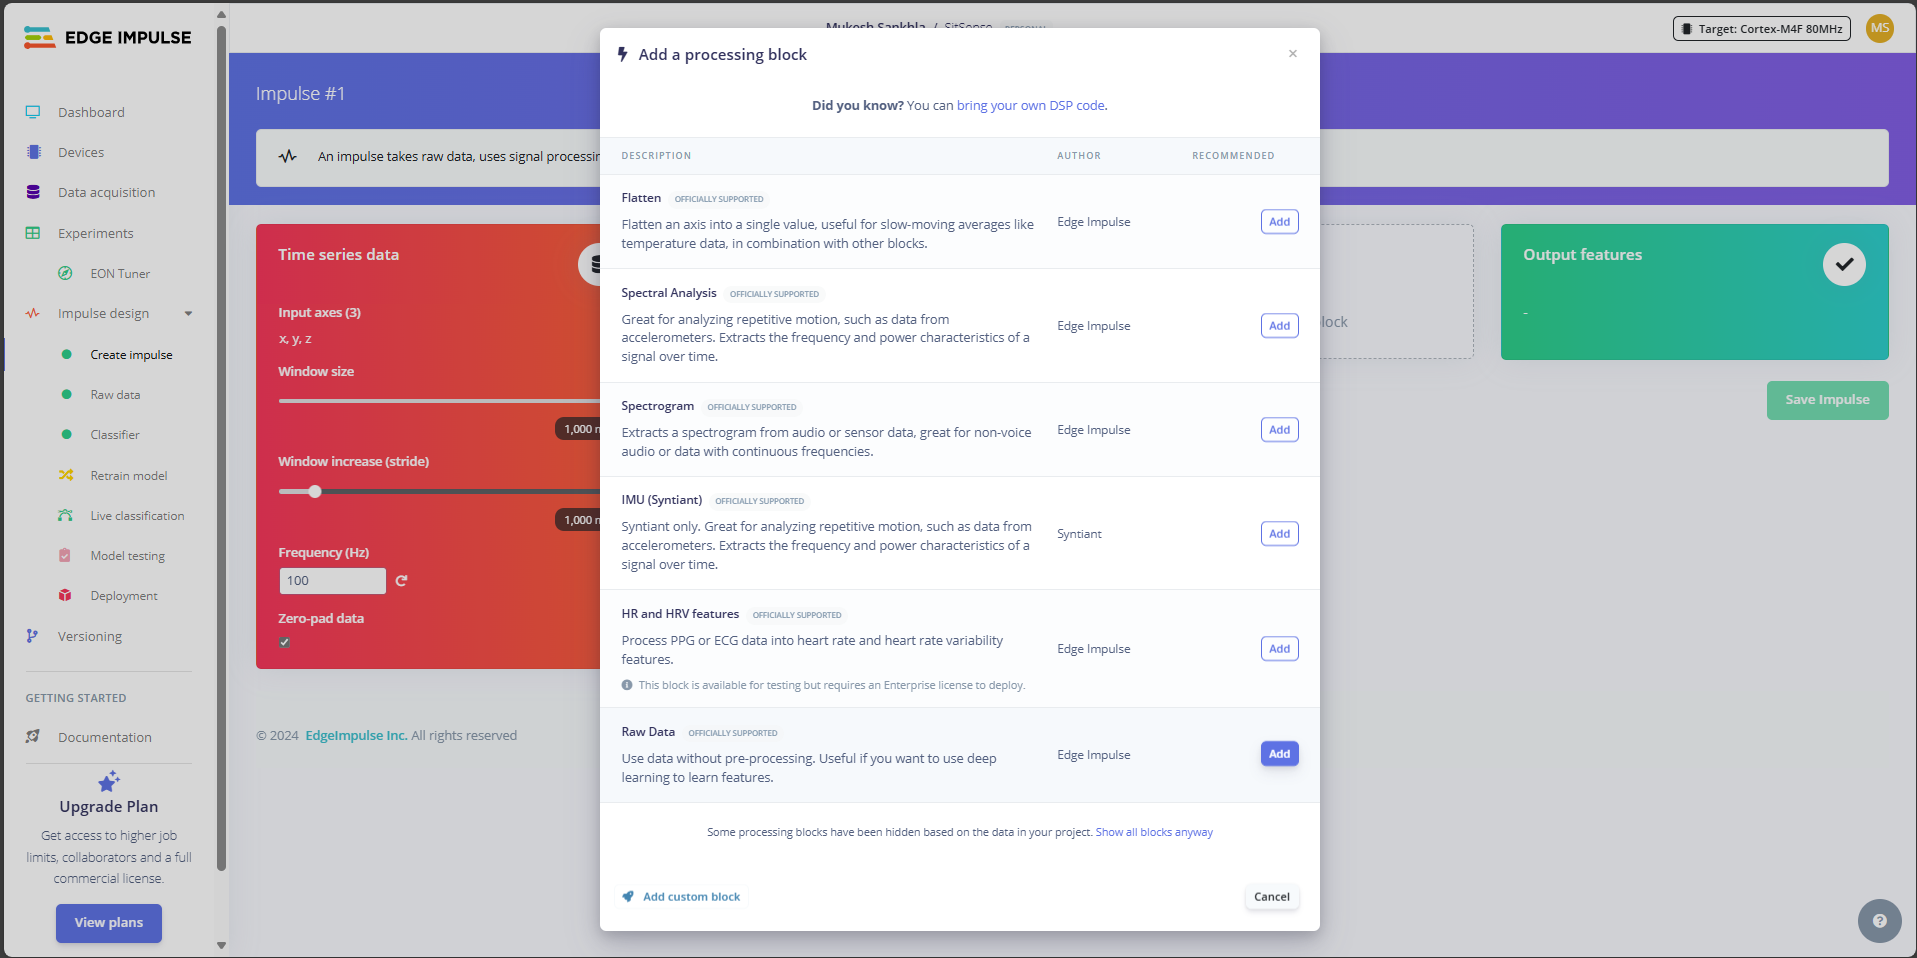Collapse the Impulse design menu arrow
The image size is (1917, 958).
(x=188, y=314)
